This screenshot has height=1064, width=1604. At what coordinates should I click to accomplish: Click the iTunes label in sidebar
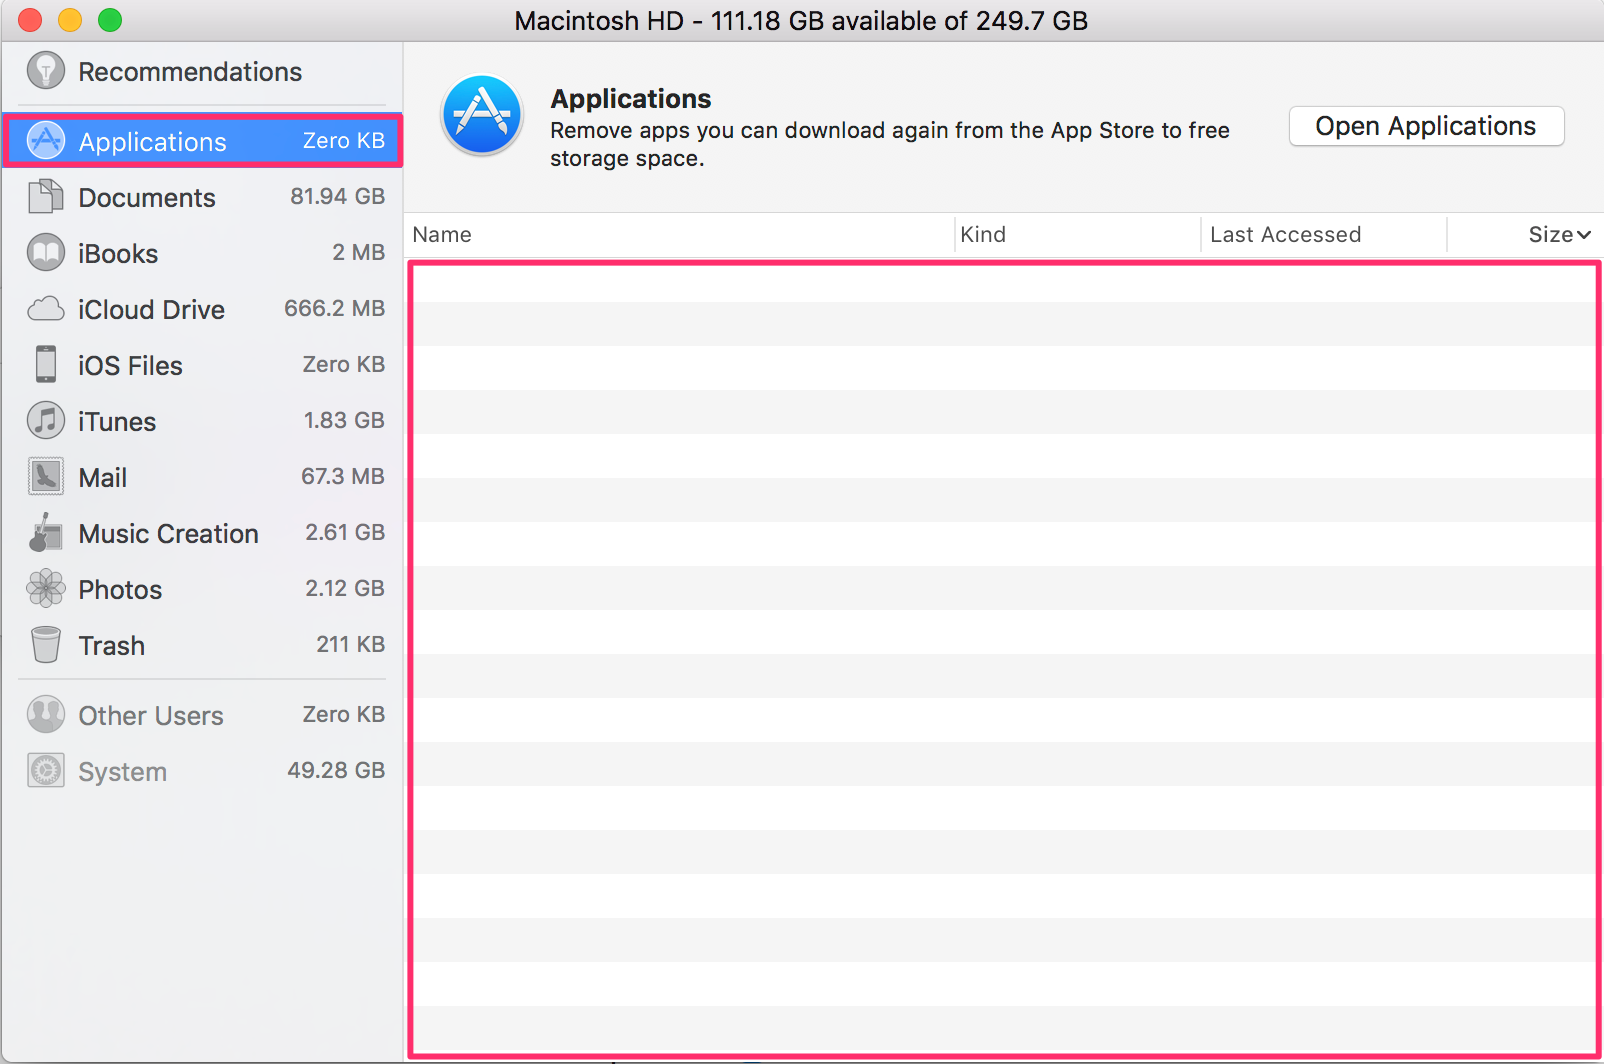[117, 422]
